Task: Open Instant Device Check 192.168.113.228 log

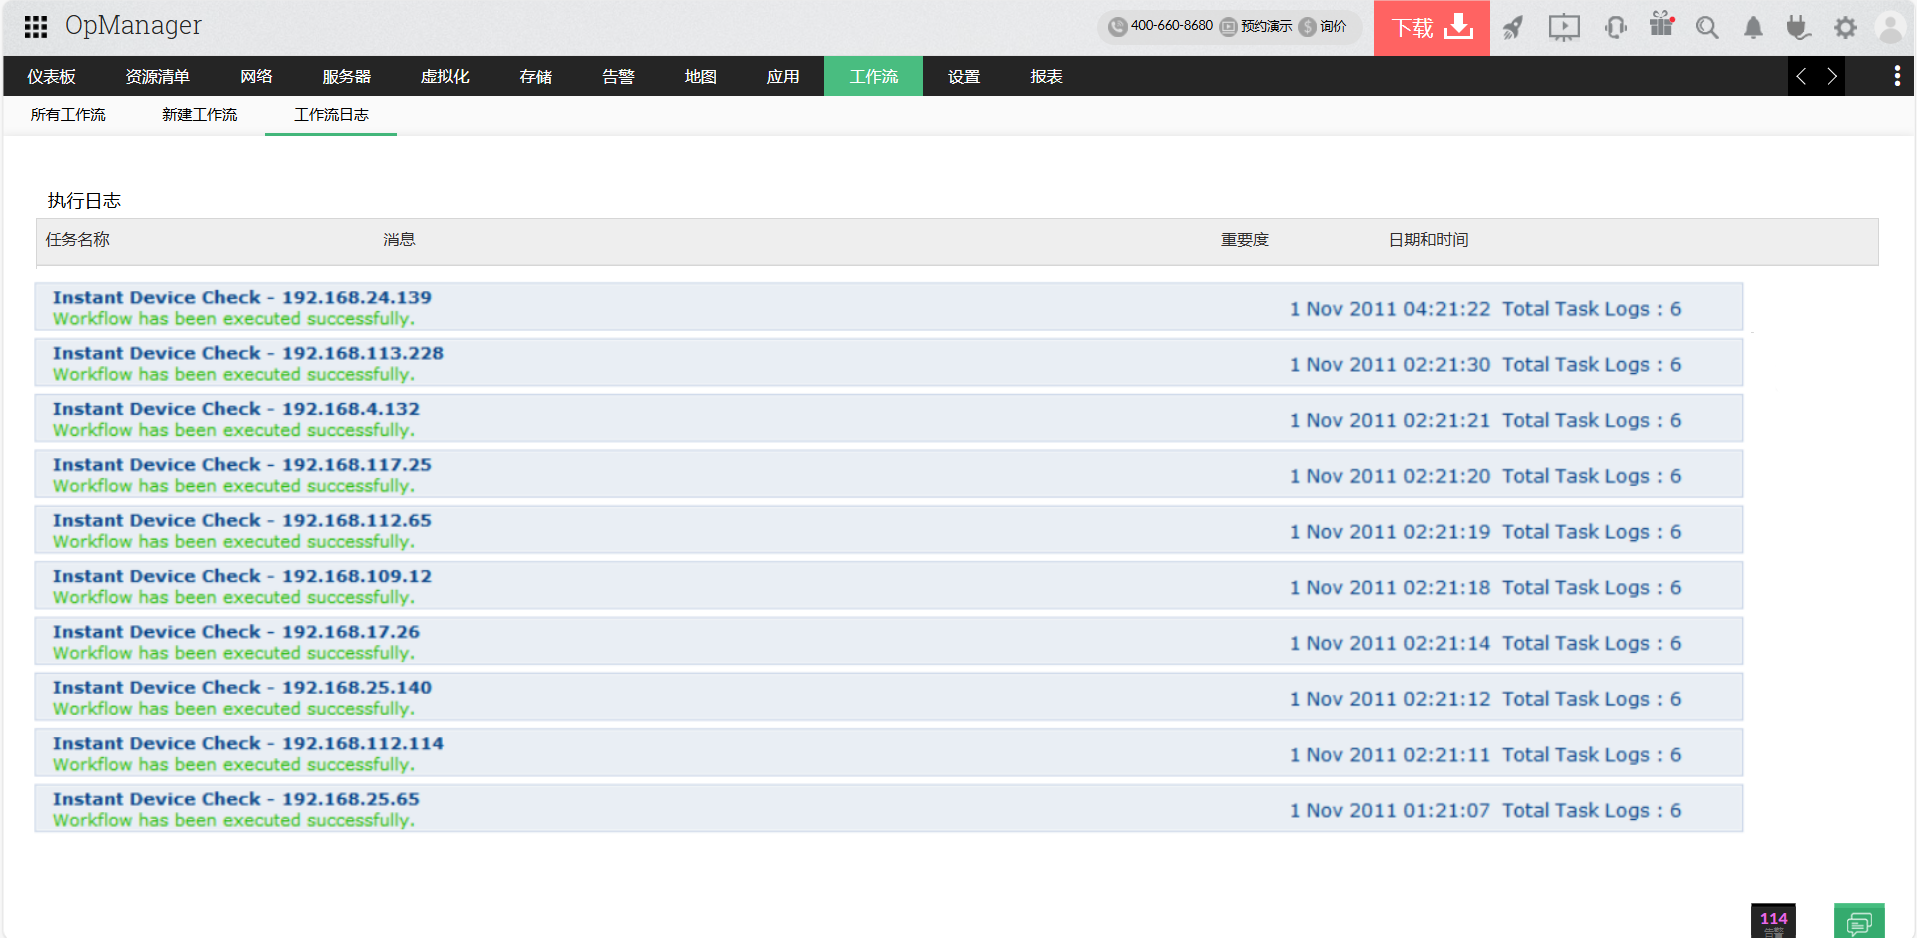Action: tap(889, 363)
